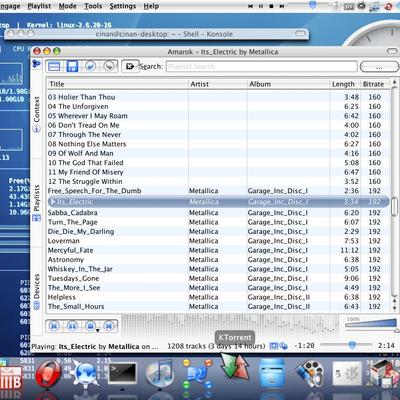Open the Settings menu
400x400 pixels.
123,6
